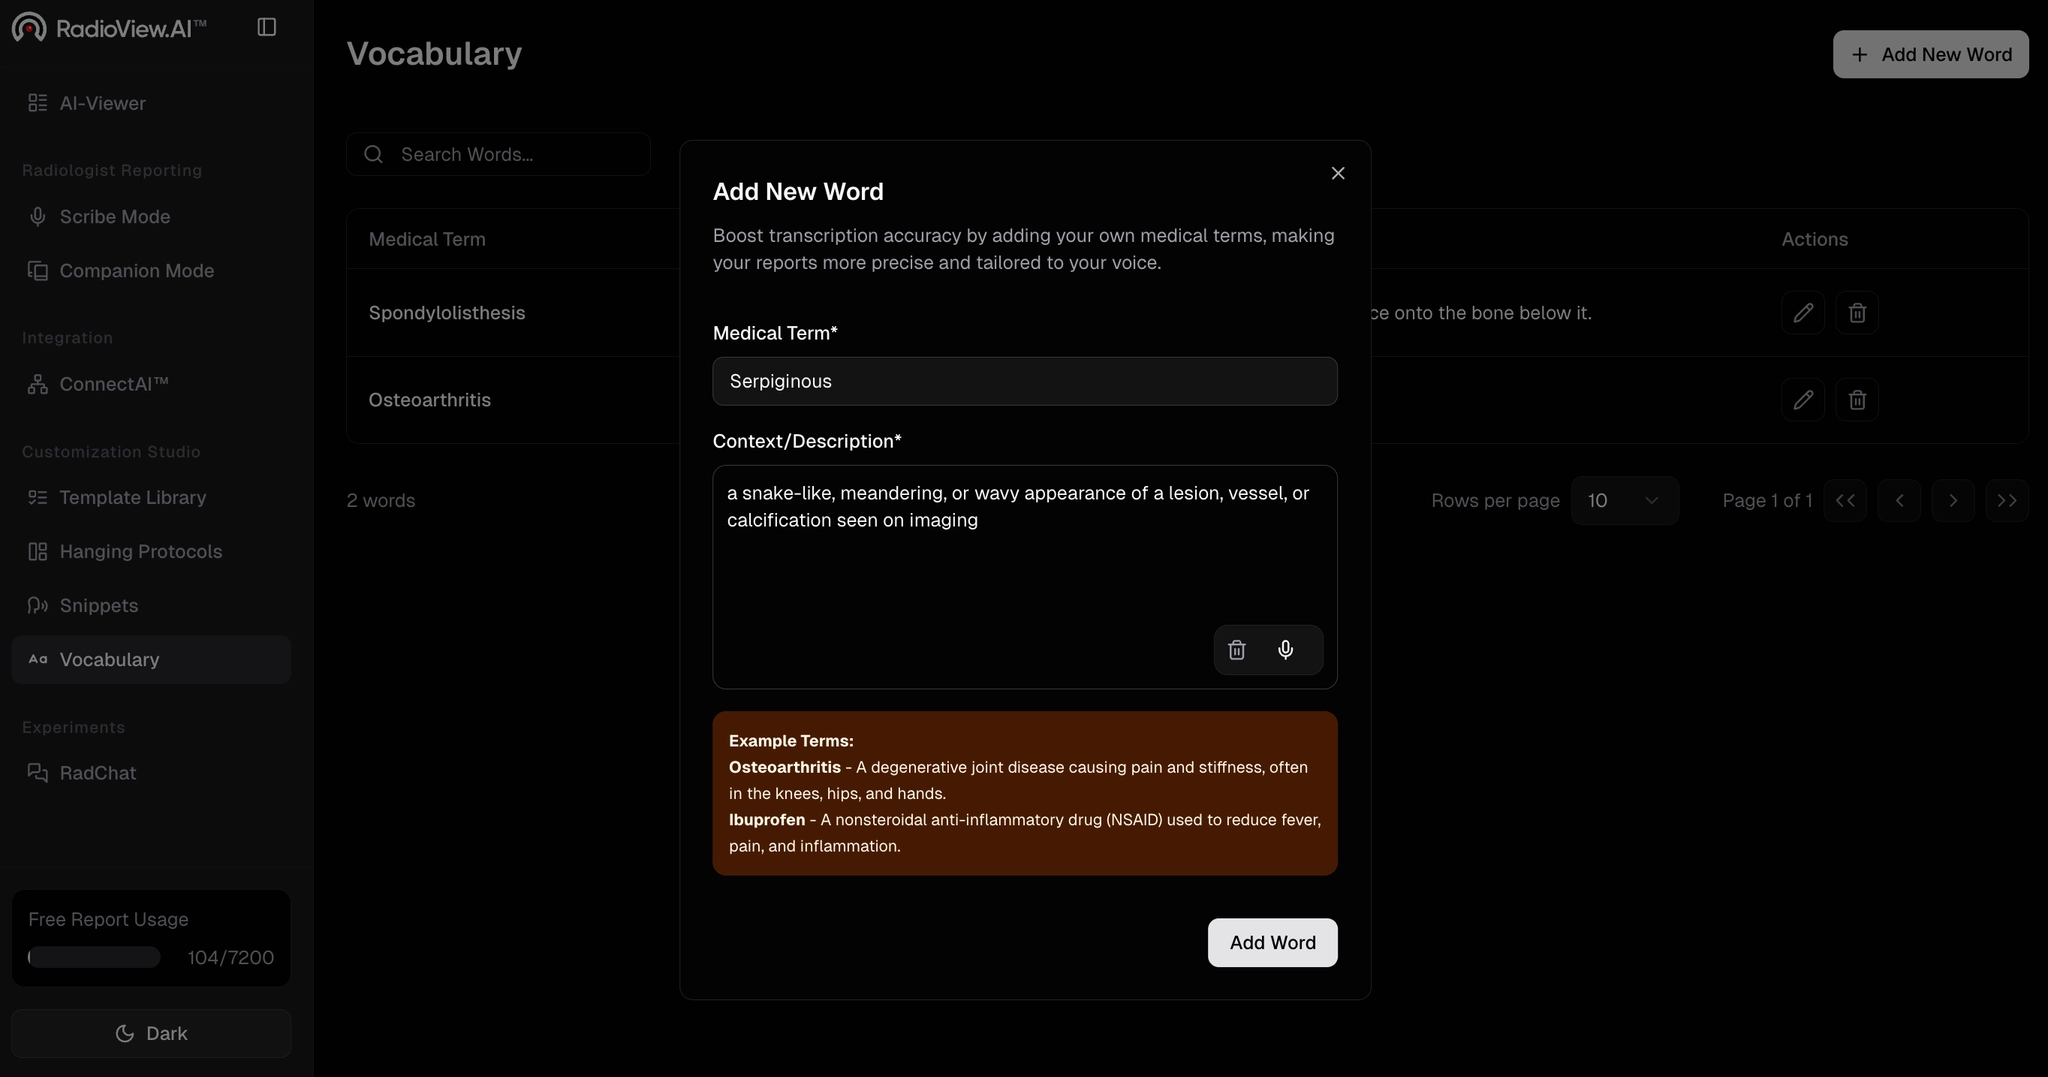Click the Free Report Usage progress bar
Image resolution: width=2048 pixels, height=1077 pixels.
tap(94, 957)
